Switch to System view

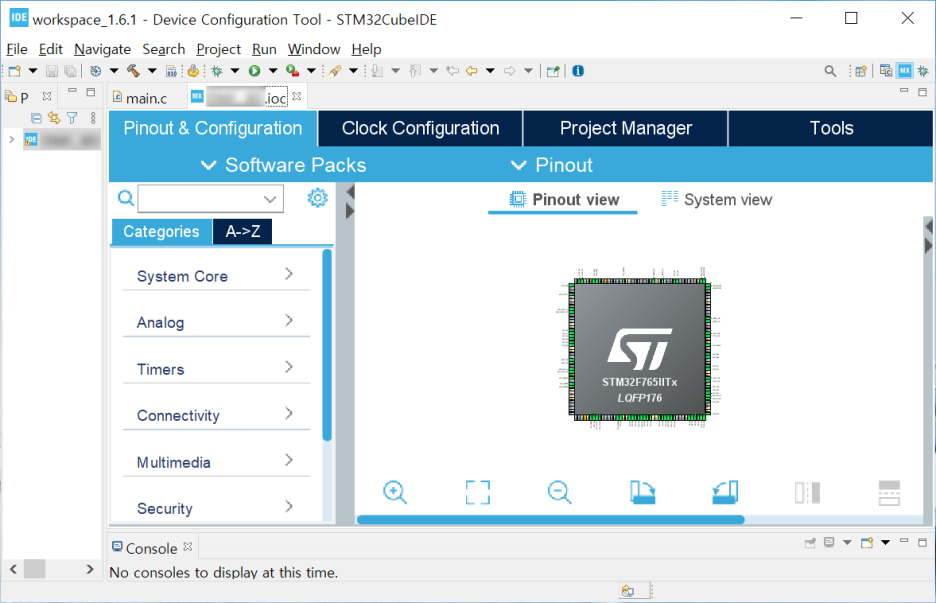[716, 199]
